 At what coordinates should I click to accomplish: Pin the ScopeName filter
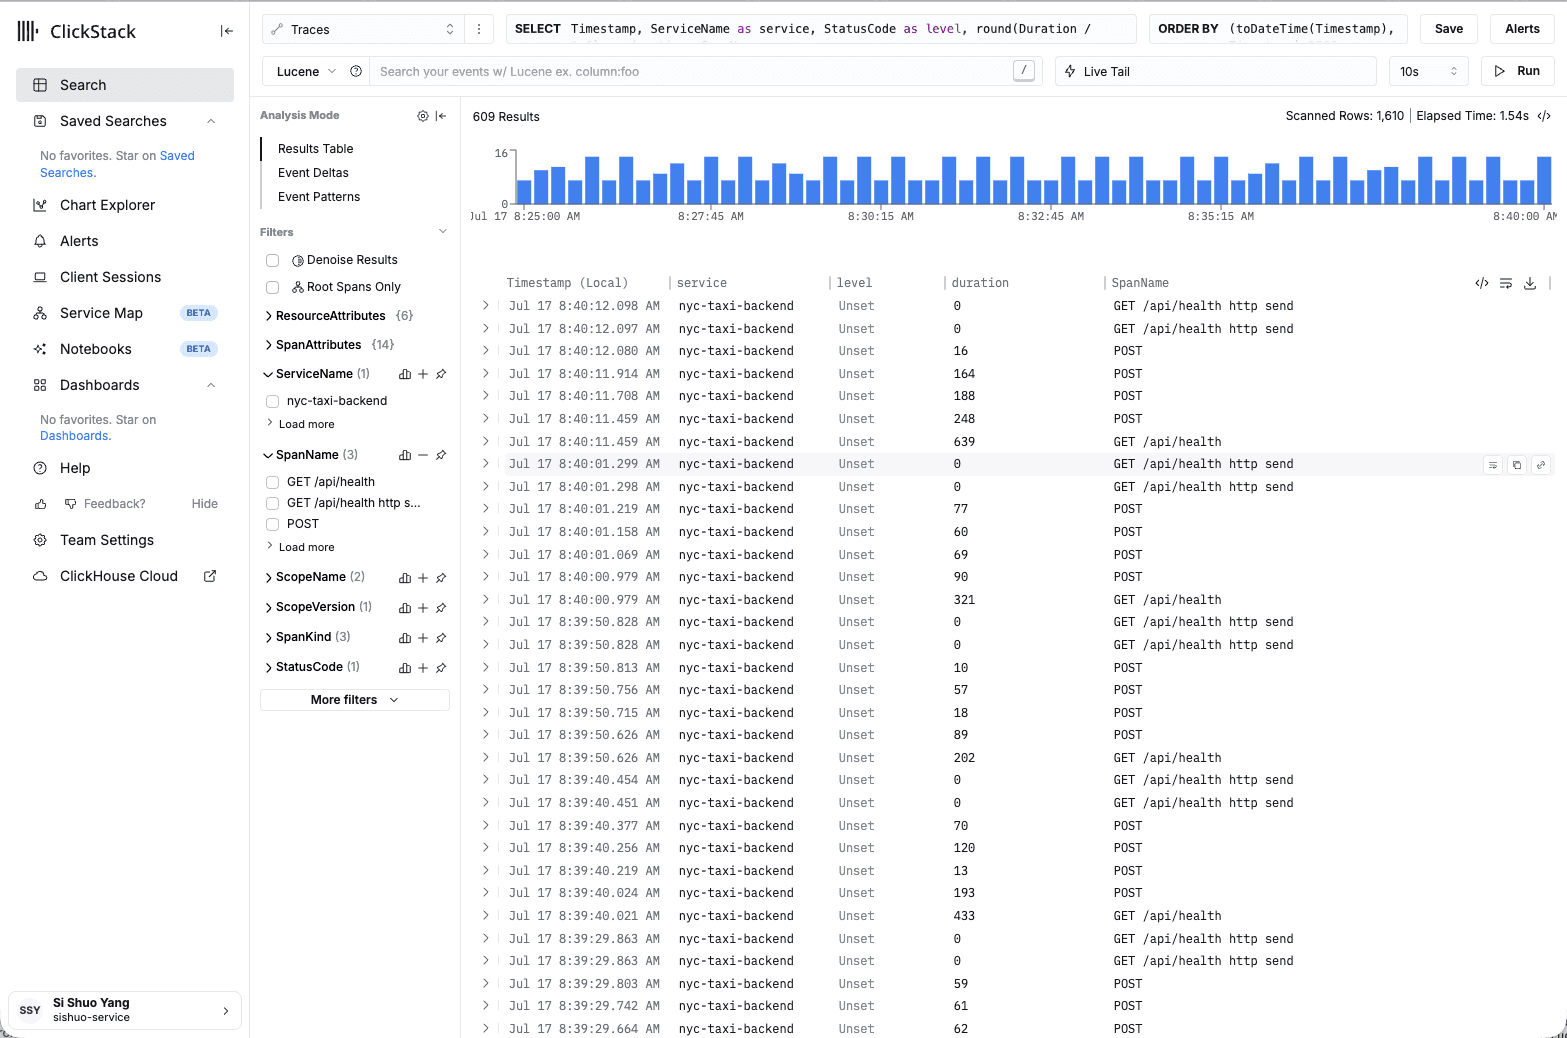(x=441, y=578)
